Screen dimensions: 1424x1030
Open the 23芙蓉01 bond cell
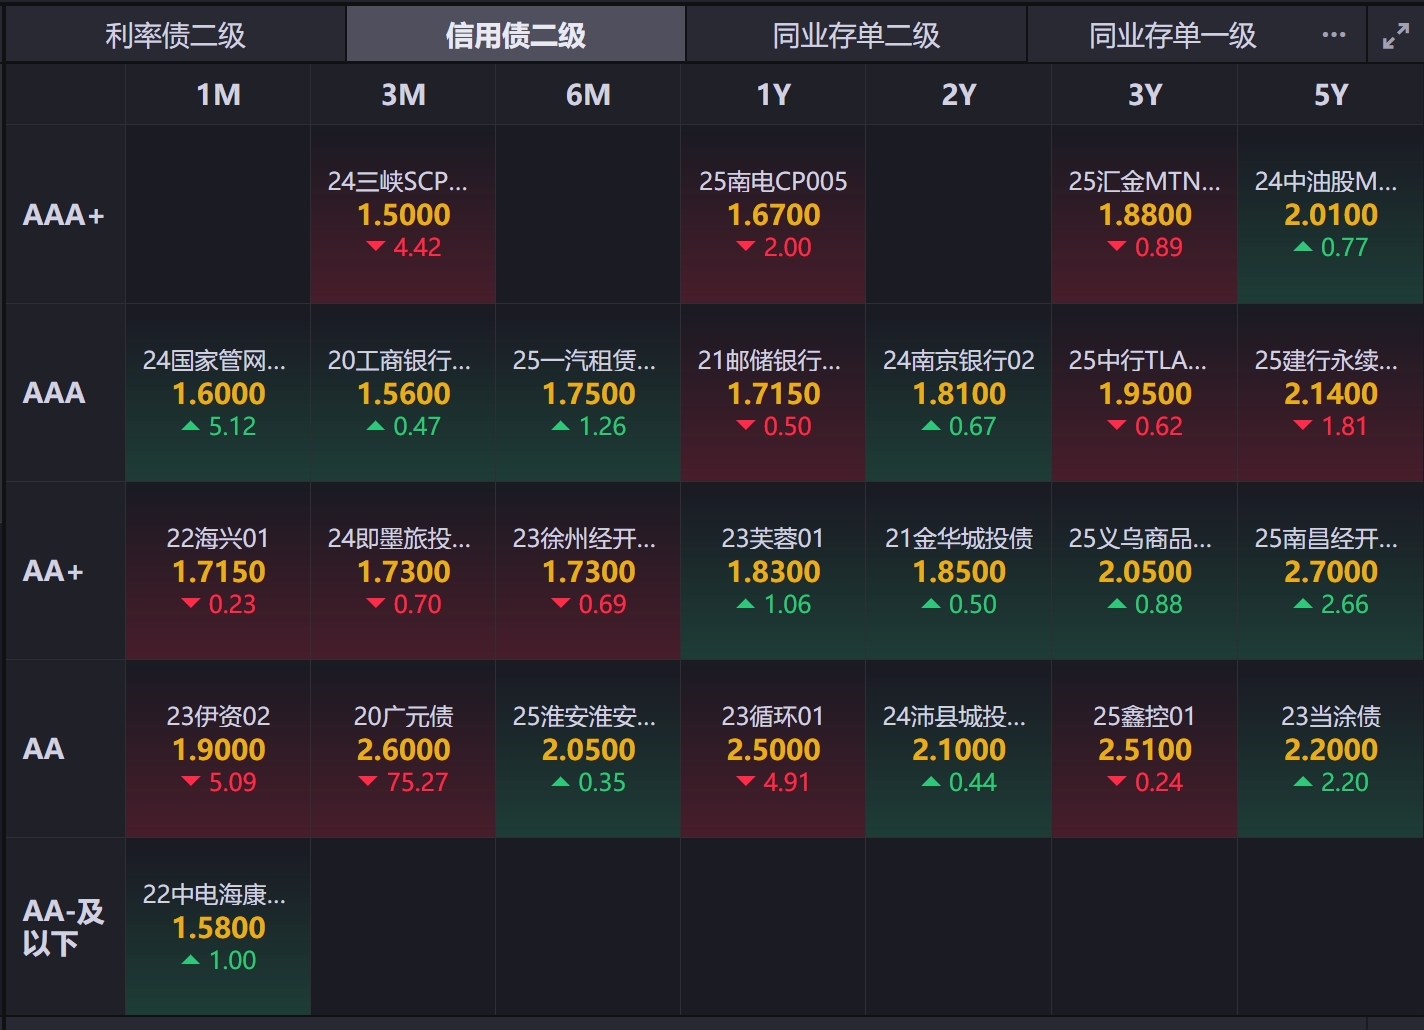[773, 571]
